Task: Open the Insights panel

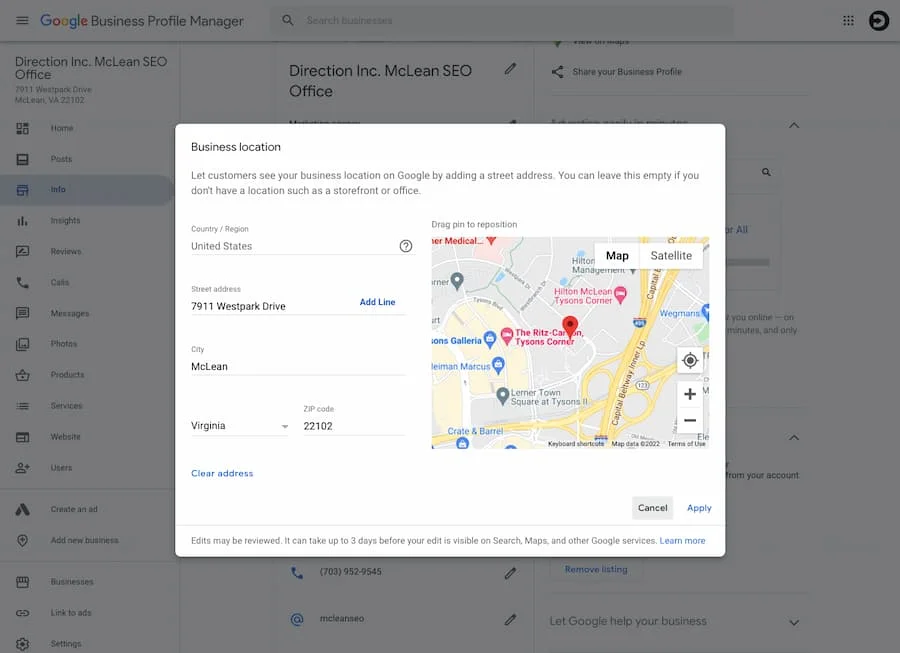Action: tap(64, 220)
